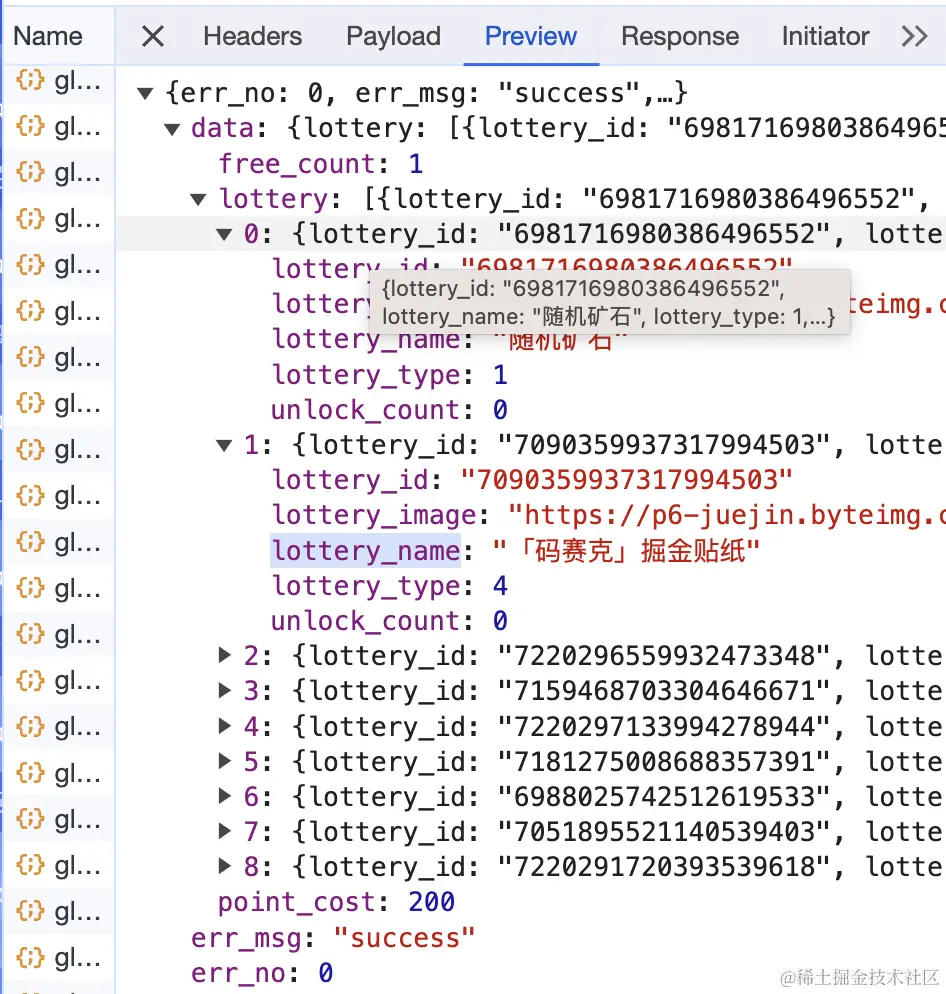Show more tabs via double chevron
Viewport: 946px width, 994px height.
tap(914, 36)
